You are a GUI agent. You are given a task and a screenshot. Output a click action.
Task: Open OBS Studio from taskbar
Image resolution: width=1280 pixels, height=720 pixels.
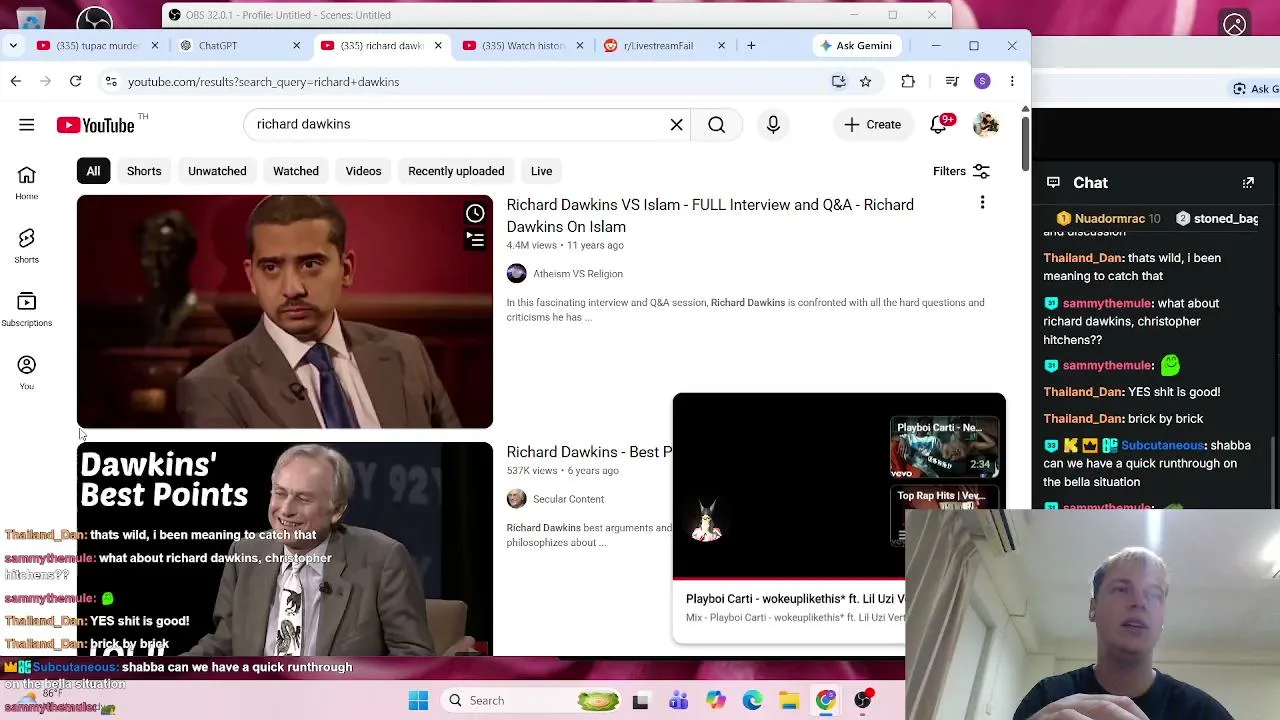pyautogui.click(x=863, y=700)
